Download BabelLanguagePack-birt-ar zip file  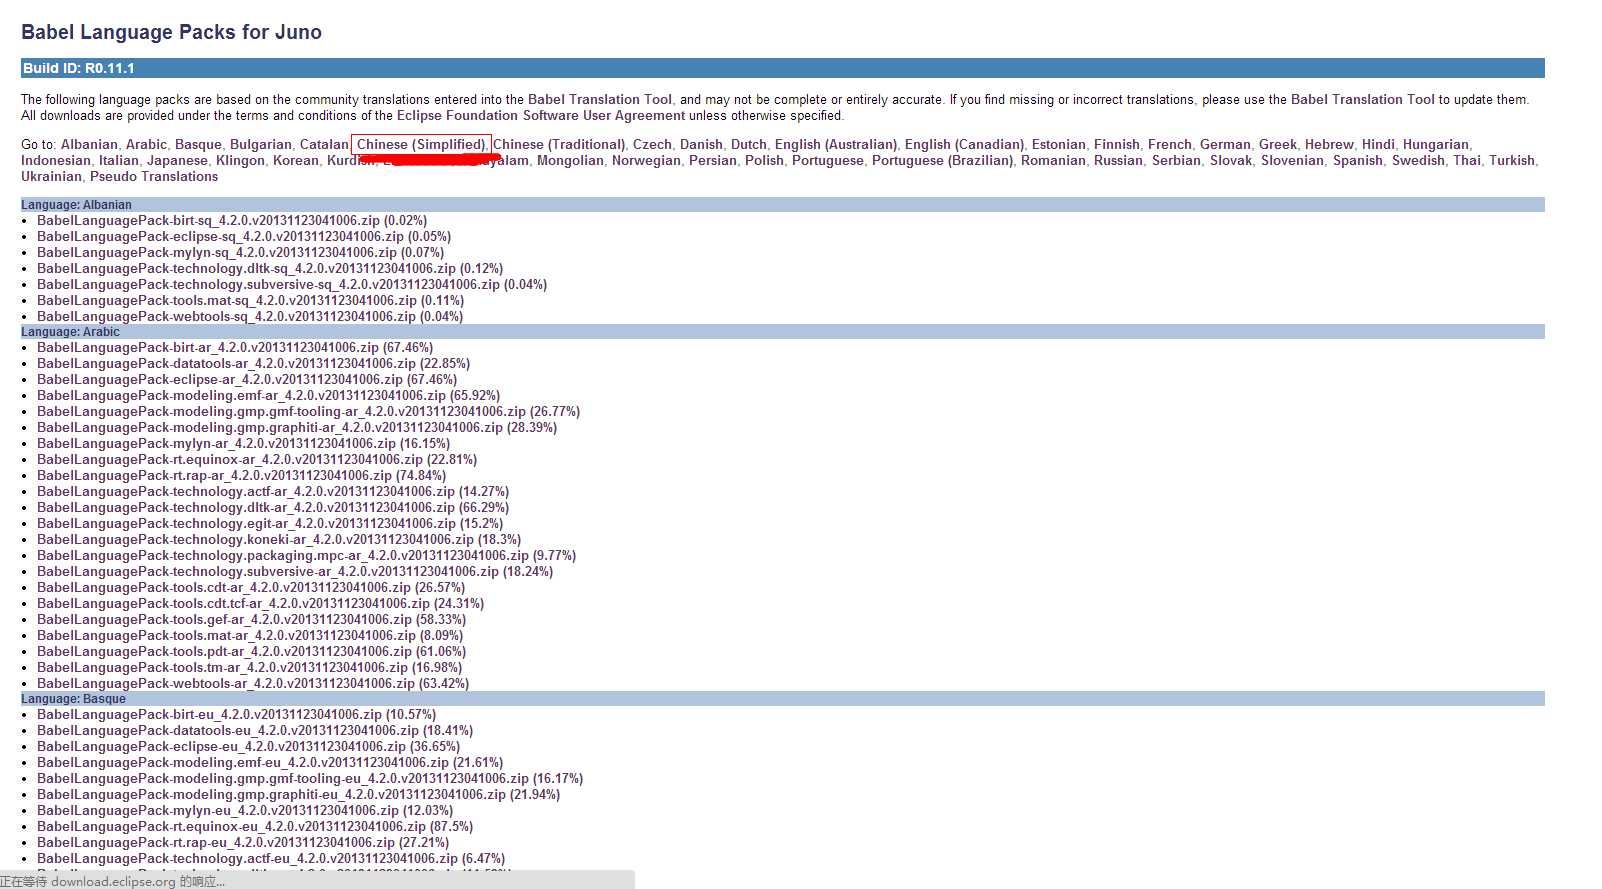pos(208,347)
